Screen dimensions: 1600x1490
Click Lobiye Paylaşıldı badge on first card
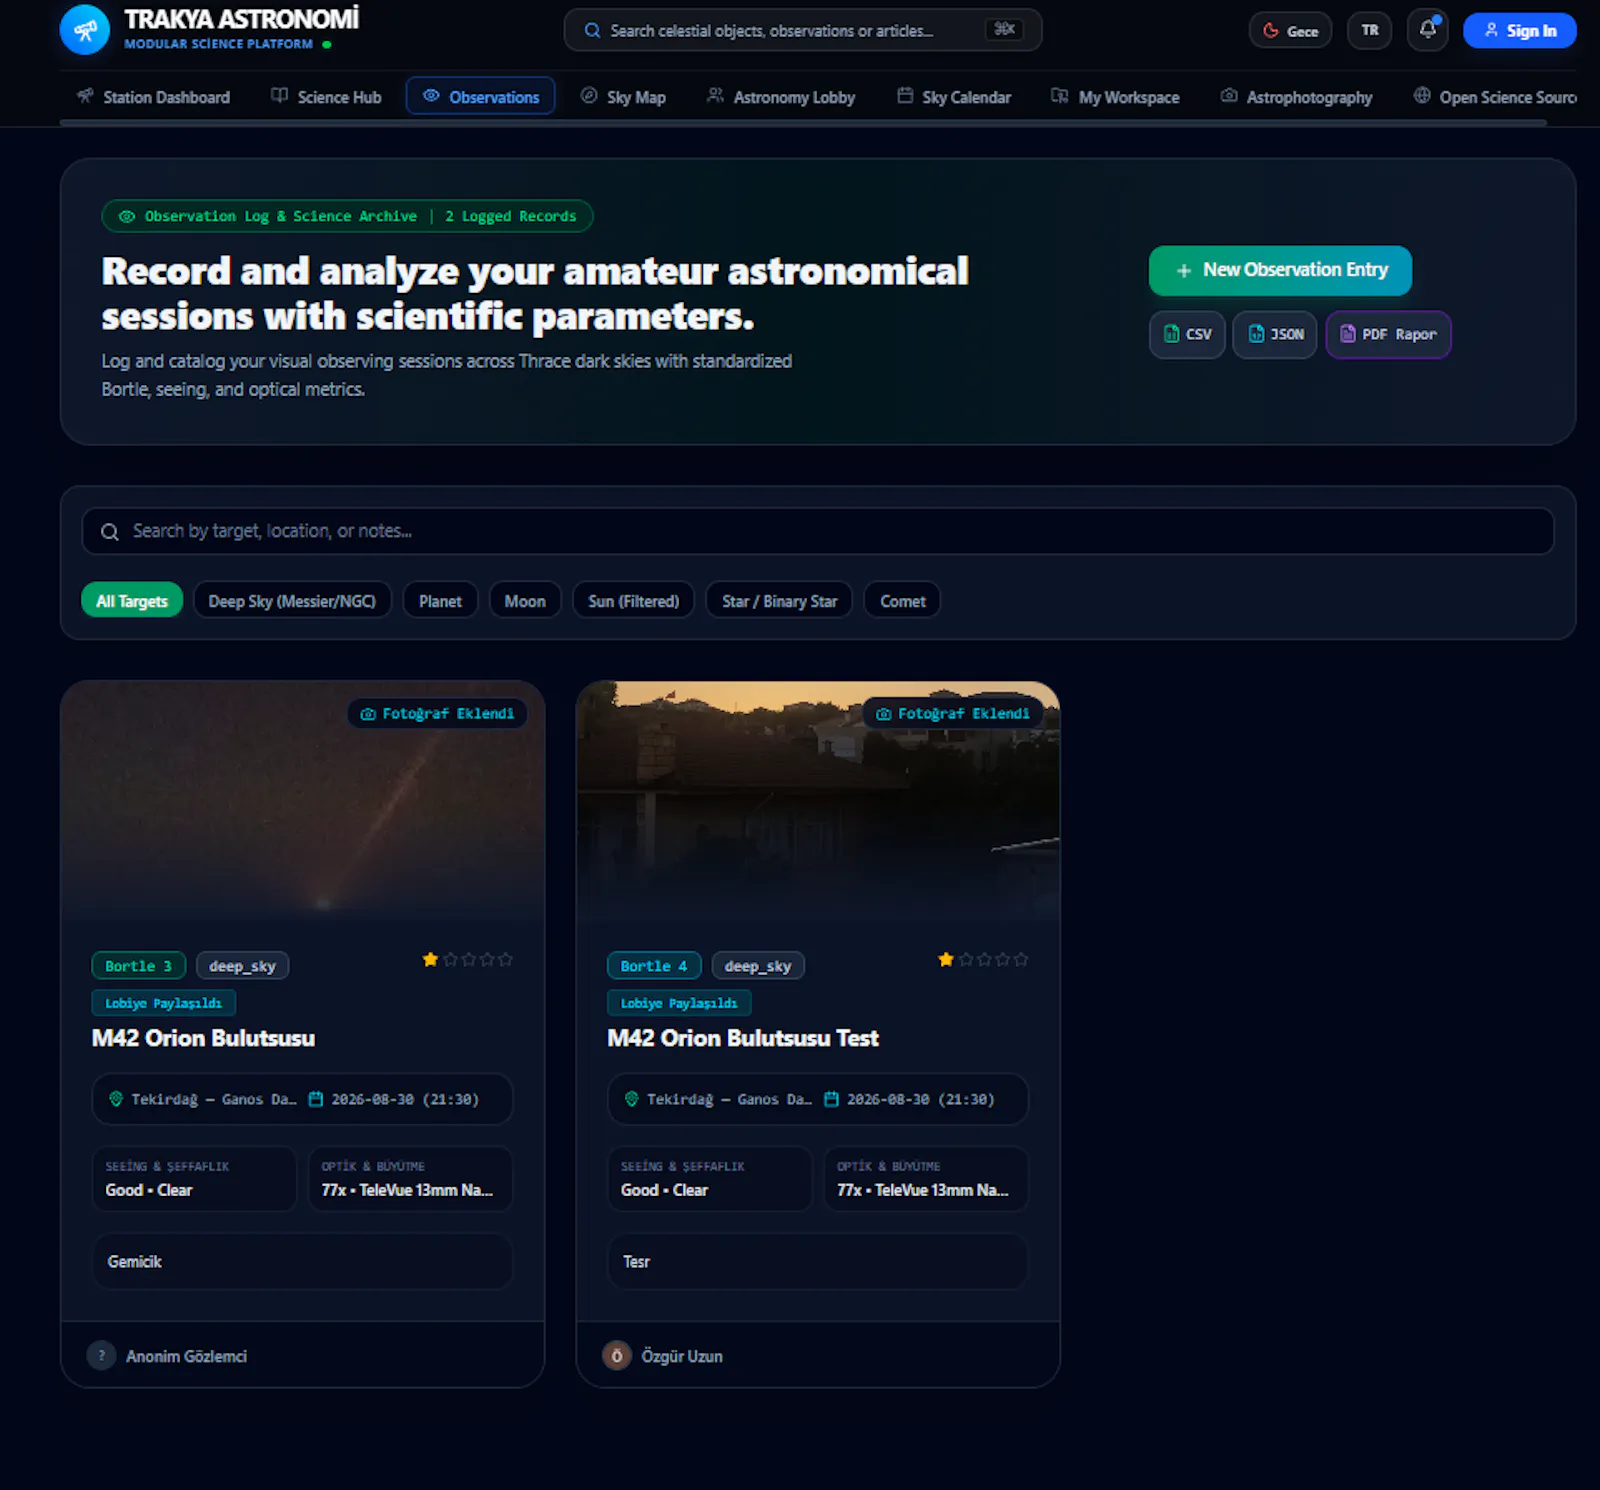point(164,1003)
